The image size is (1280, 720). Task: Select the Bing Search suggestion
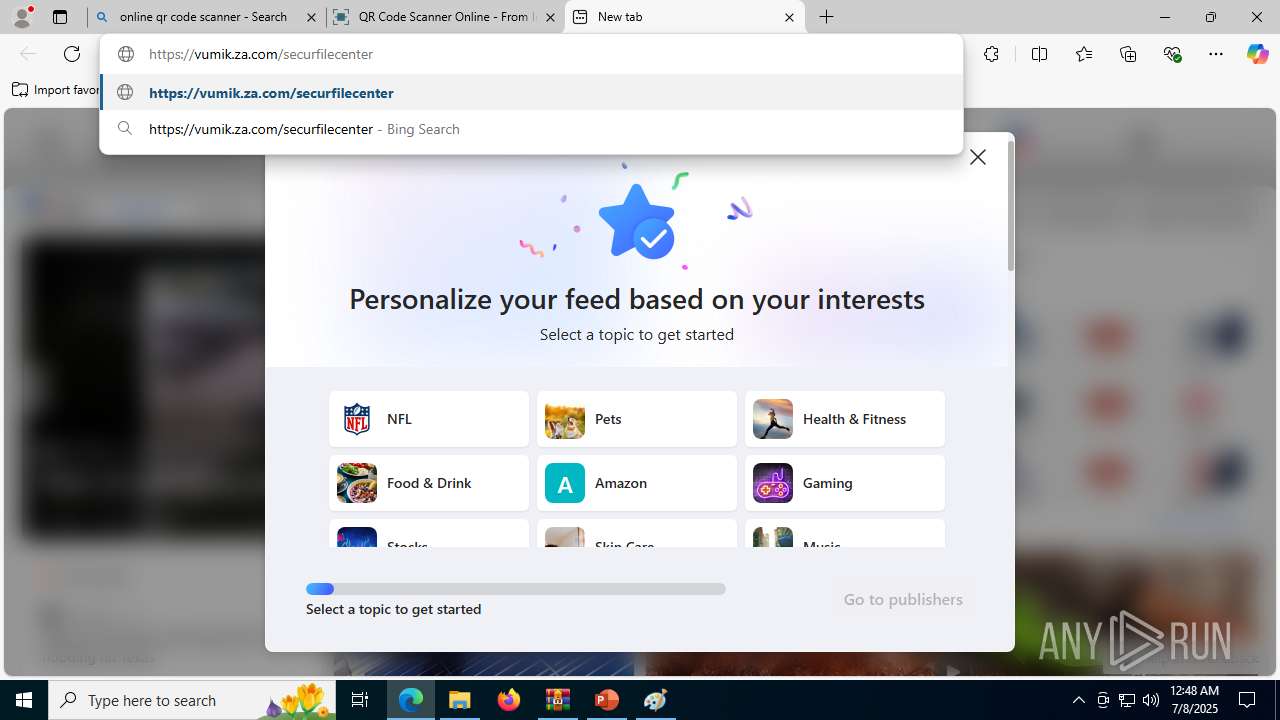coord(531,129)
